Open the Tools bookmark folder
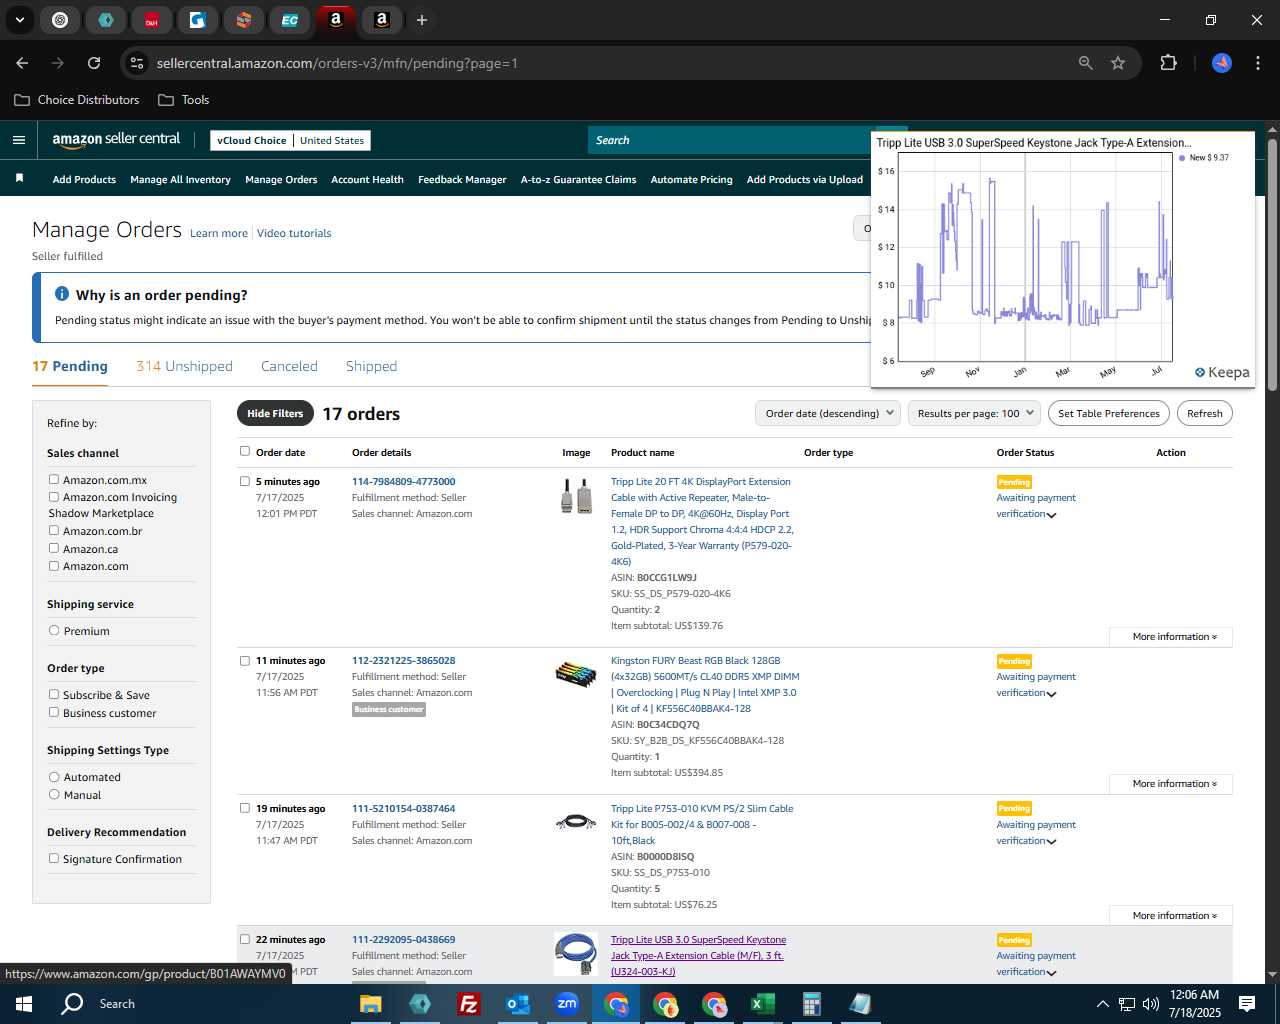The image size is (1280, 1024). coord(184,100)
